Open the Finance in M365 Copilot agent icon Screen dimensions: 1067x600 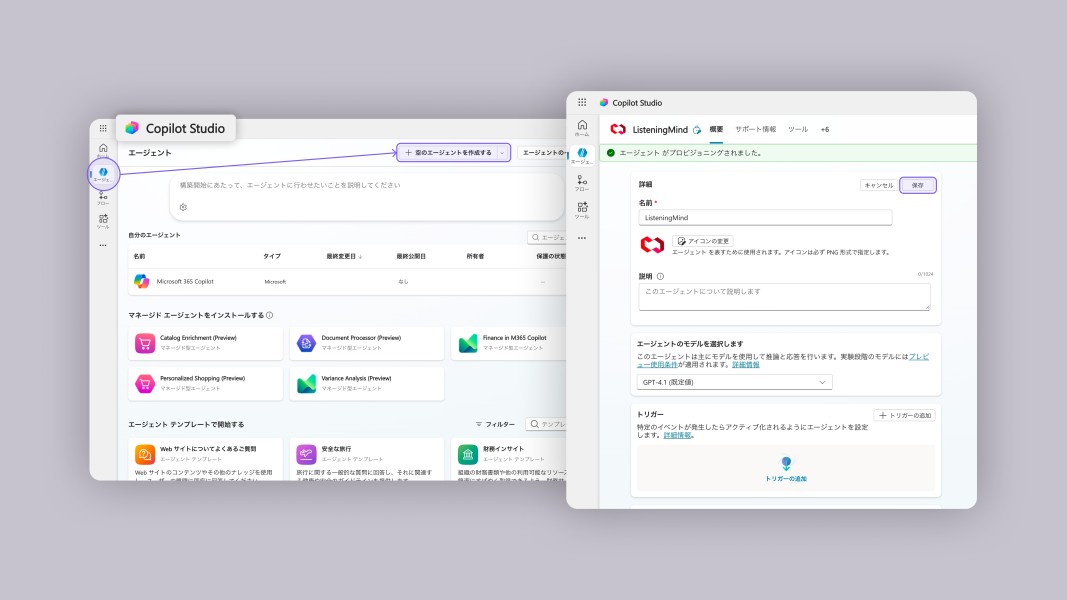click(466, 342)
